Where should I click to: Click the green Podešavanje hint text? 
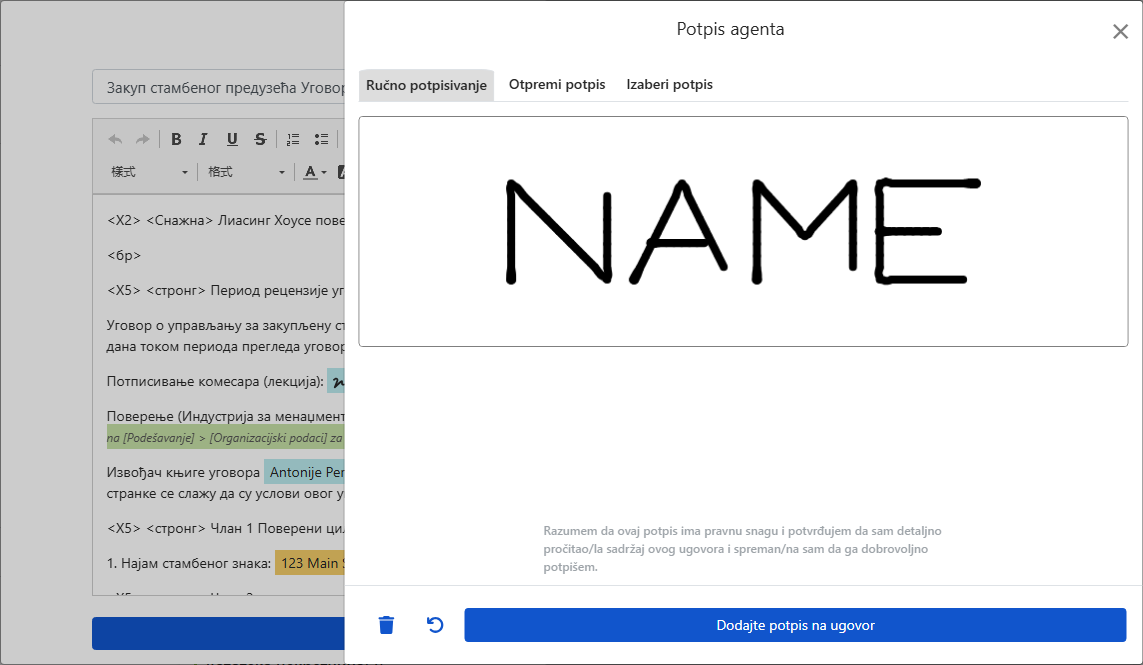(225, 438)
